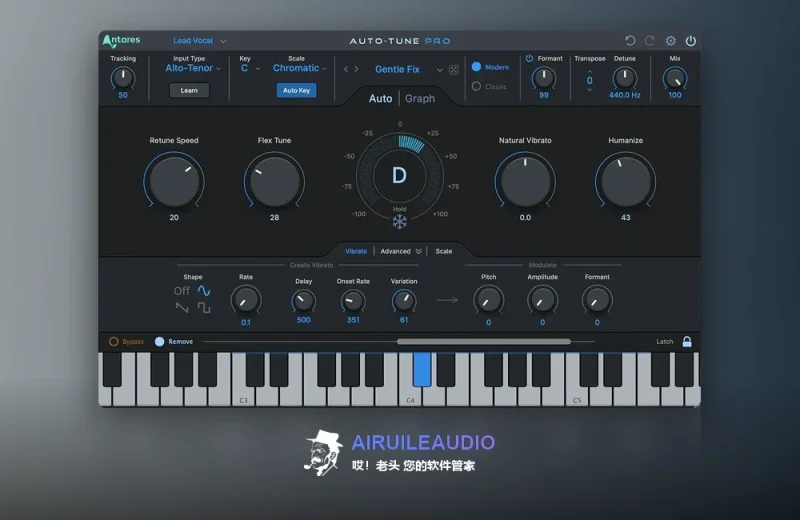Open the Gentle Fix preset dropdown

pos(408,69)
